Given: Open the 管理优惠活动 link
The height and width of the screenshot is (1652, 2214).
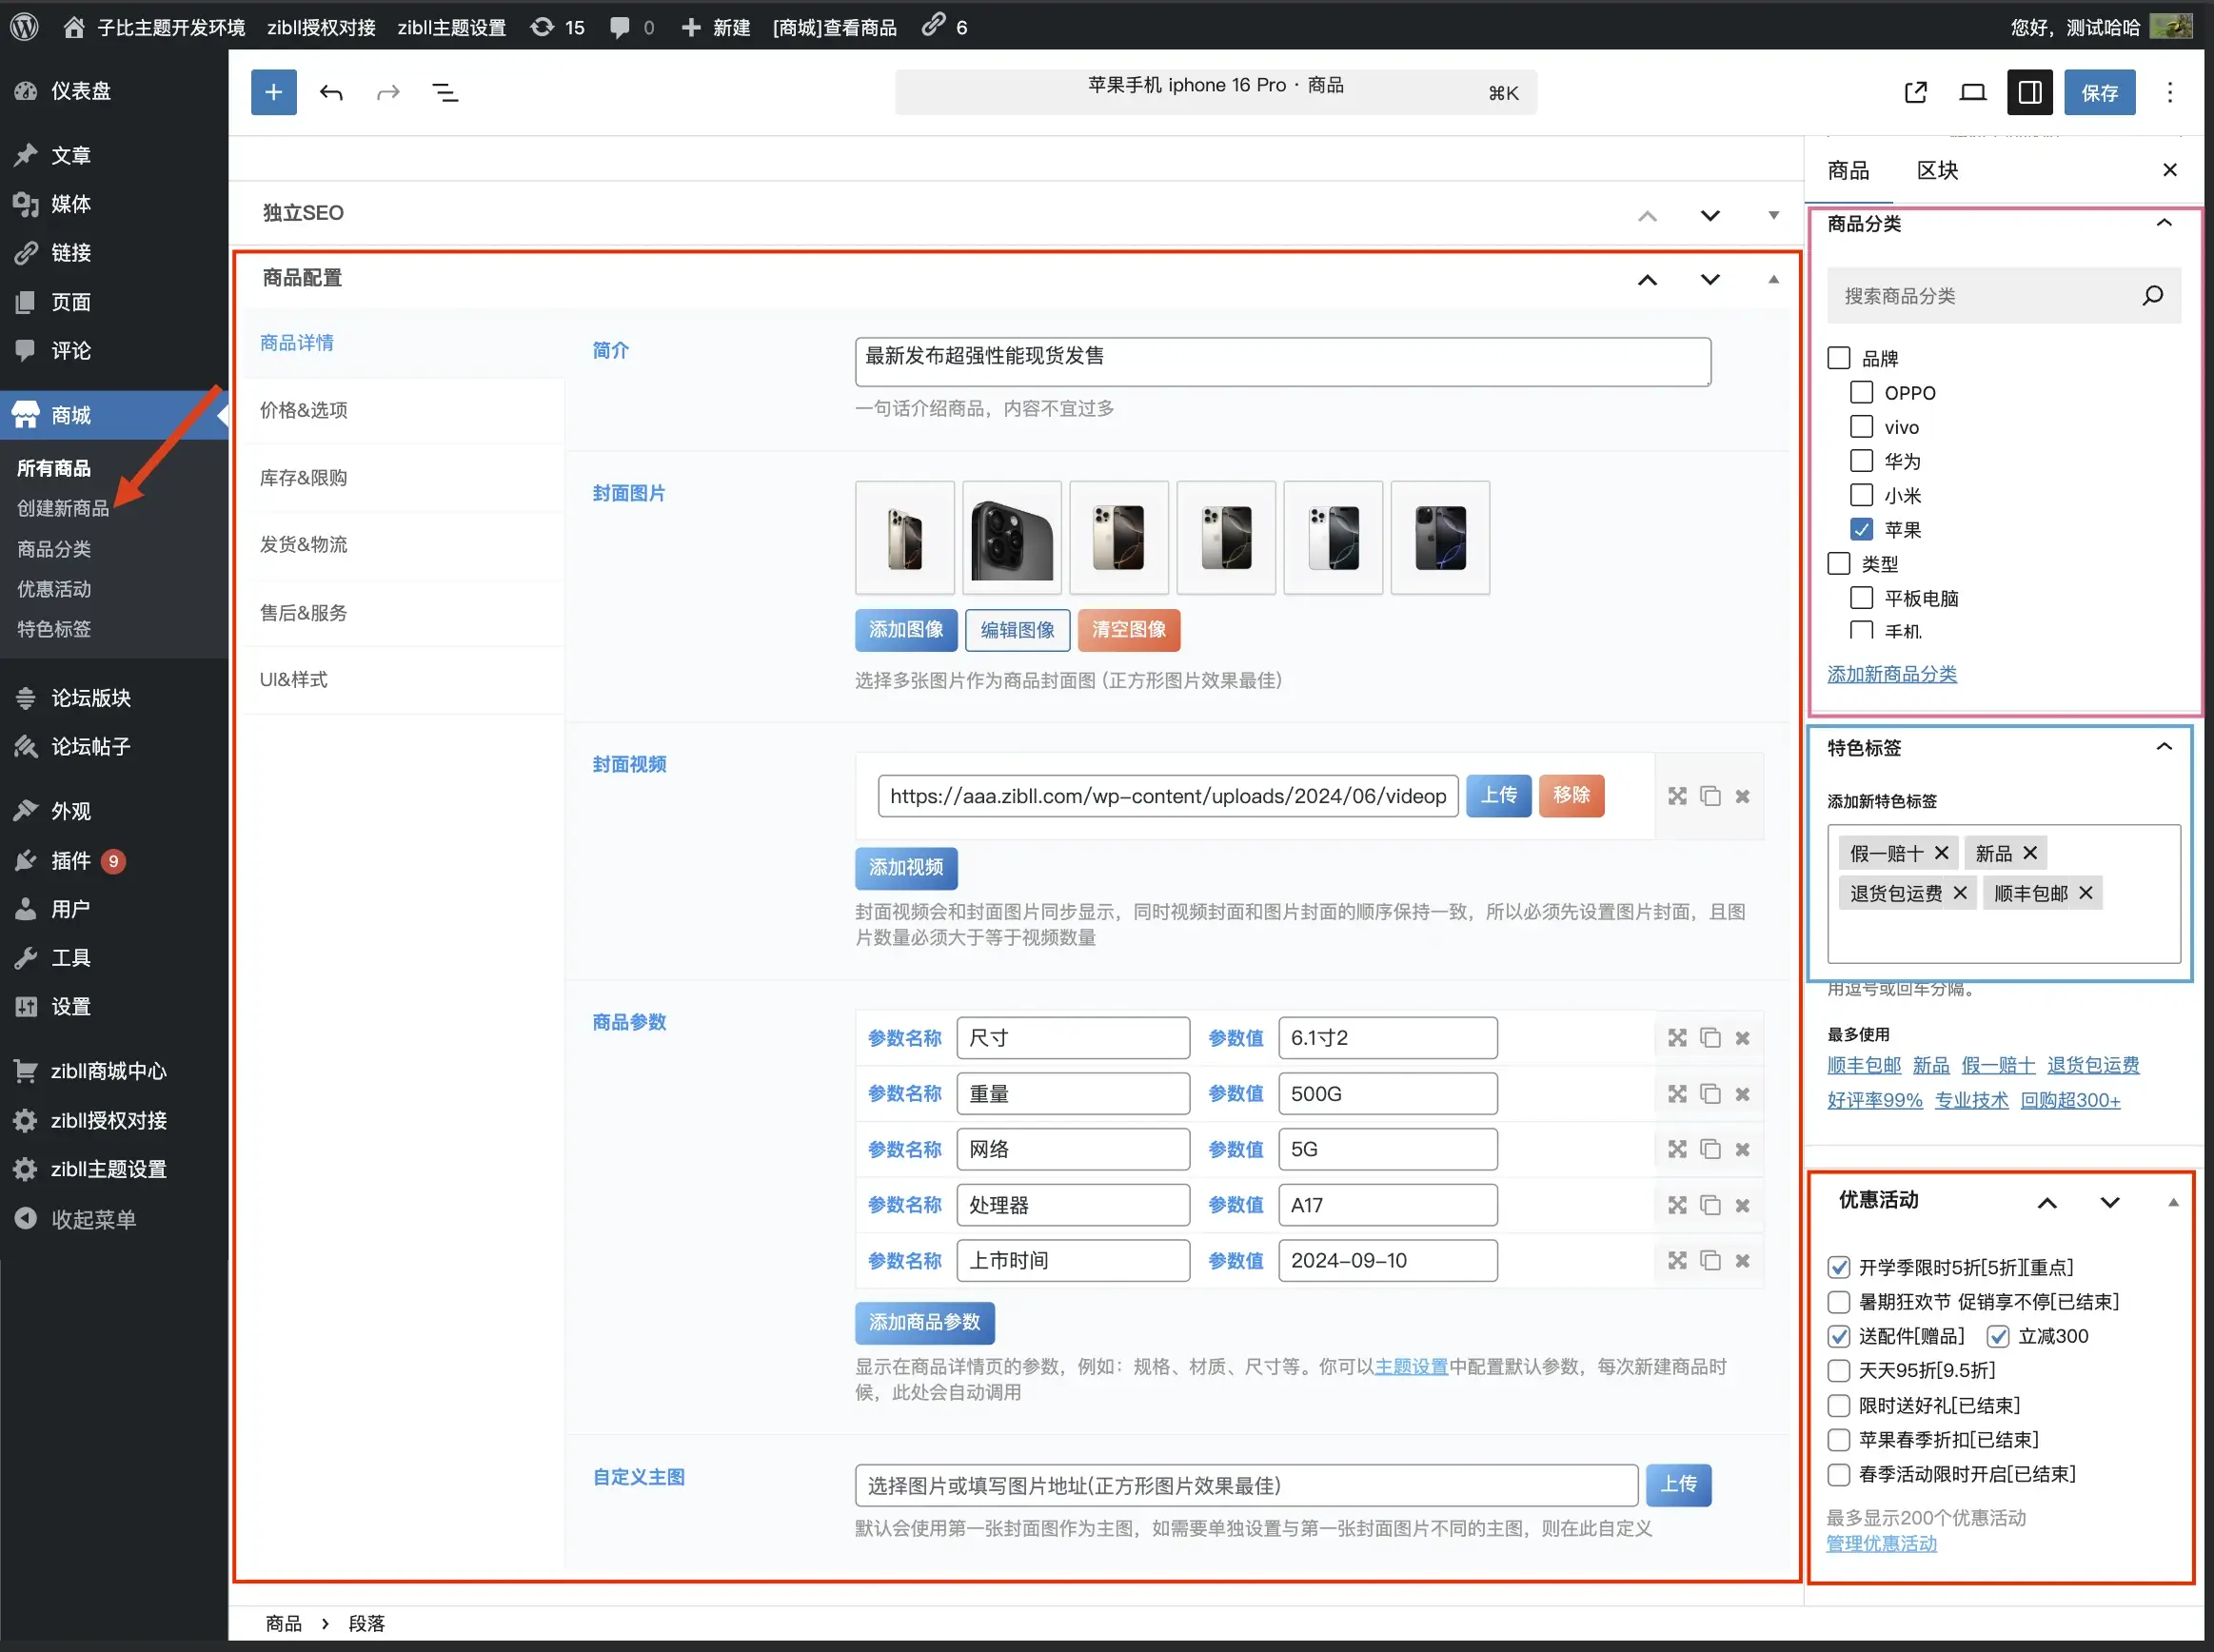Looking at the screenshot, I should coord(1881,1543).
